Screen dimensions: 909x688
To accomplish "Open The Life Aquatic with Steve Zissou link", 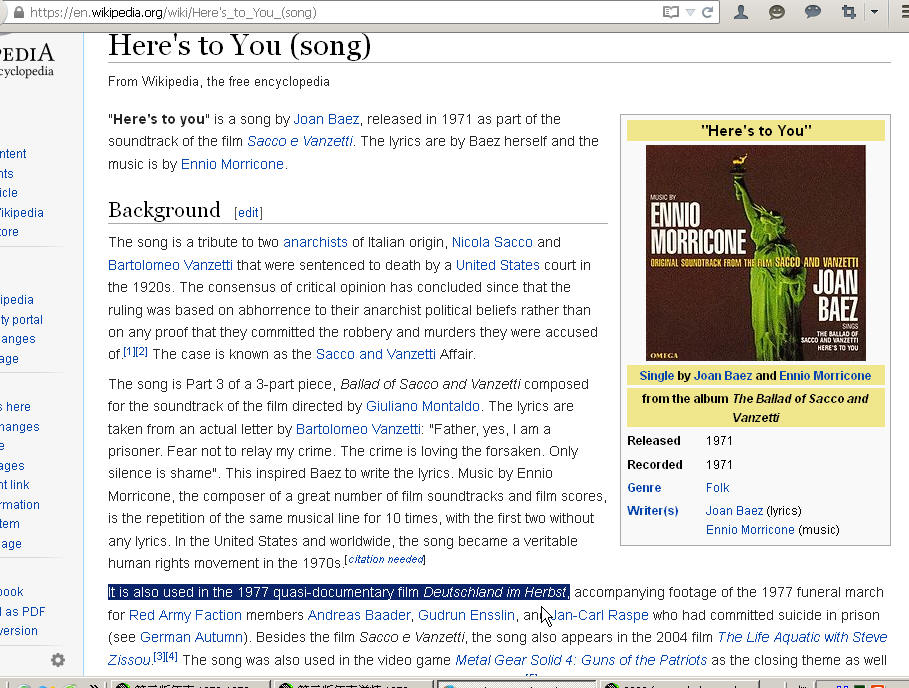I will point(802,637).
